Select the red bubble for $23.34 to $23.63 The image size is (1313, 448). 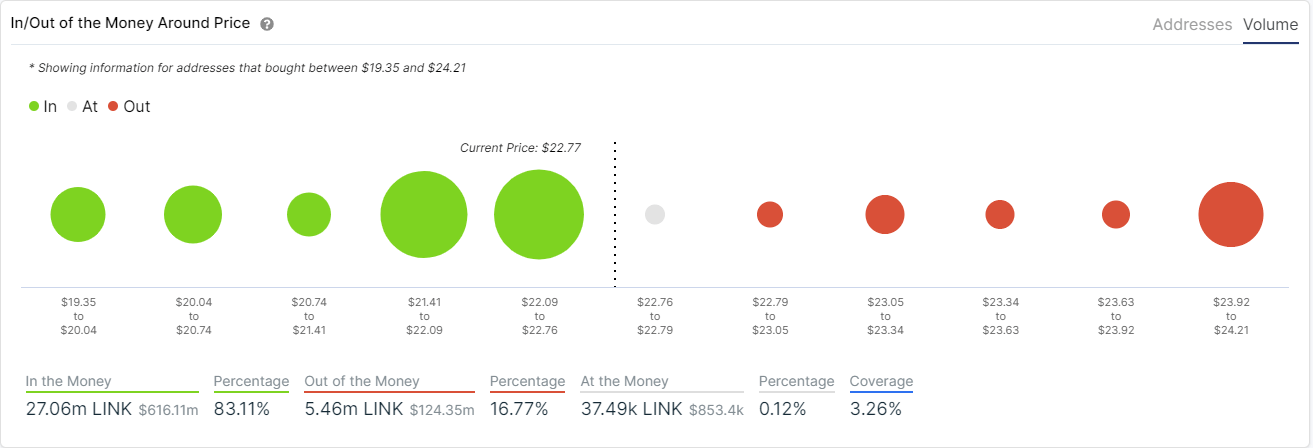(x=1000, y=215)
